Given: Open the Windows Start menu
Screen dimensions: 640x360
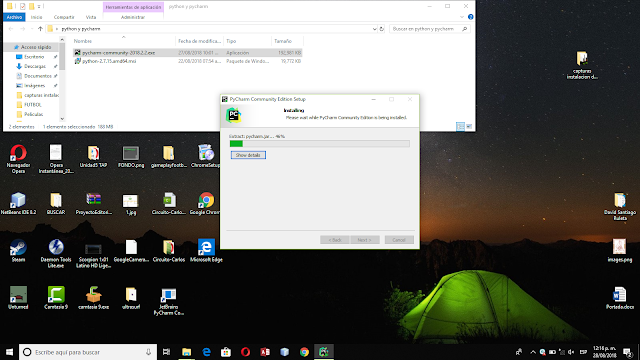Looking at the screenshot, I should 9,352.
